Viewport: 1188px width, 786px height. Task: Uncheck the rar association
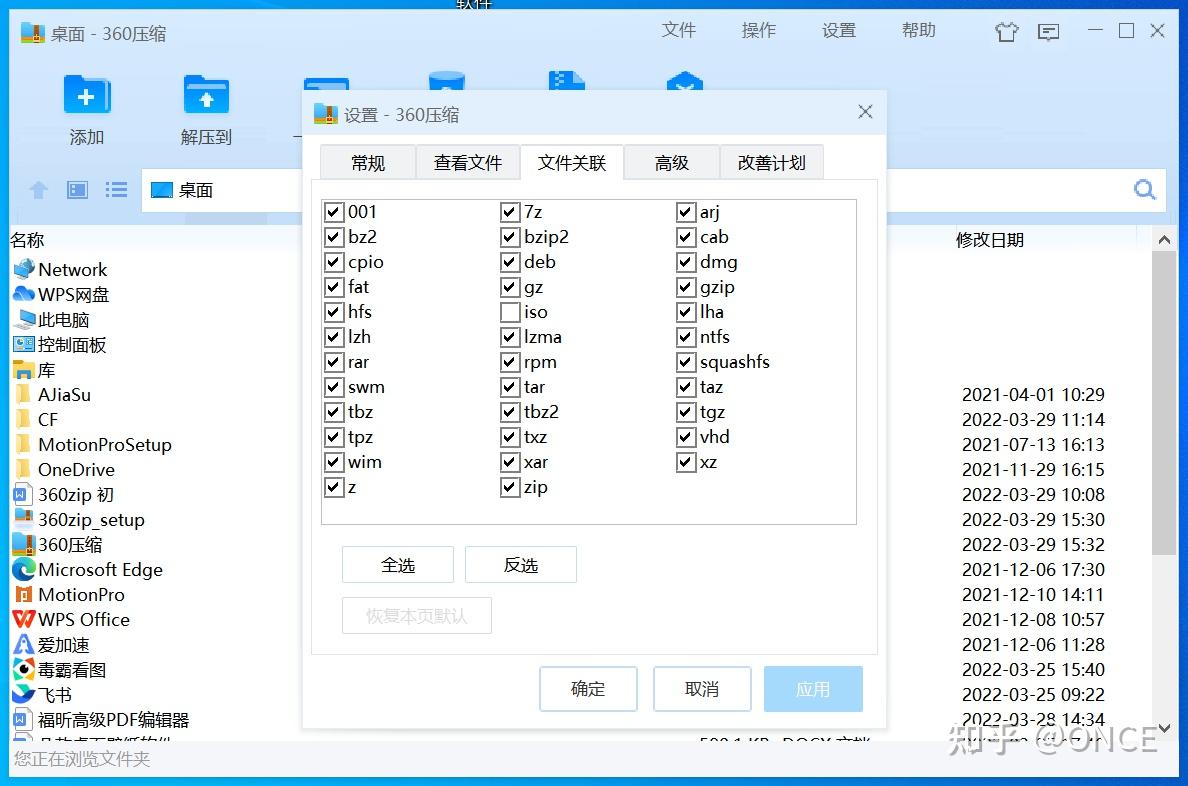334,362
